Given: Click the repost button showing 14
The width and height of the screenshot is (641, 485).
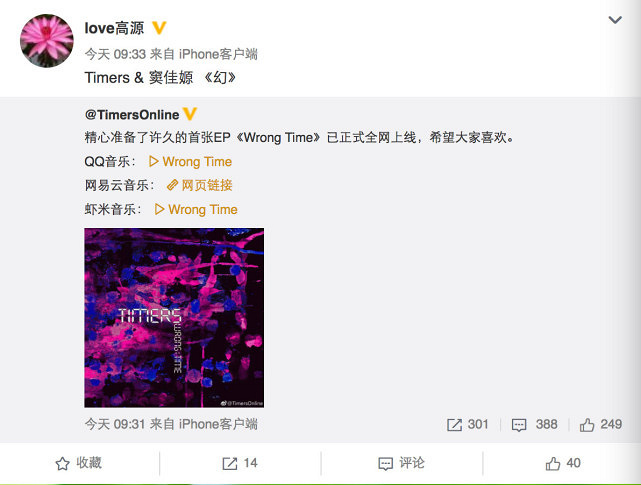Looking at the screenshot, I should coord(240,463).
